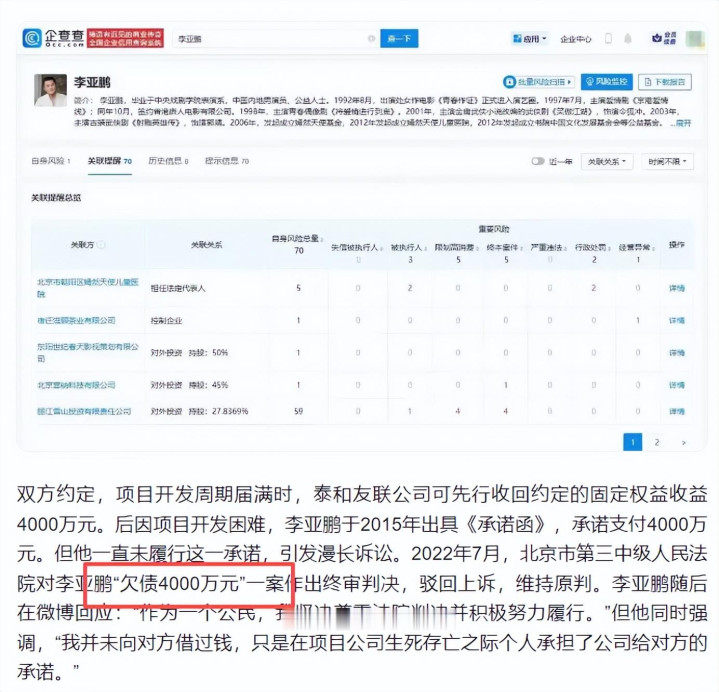This screenshot has height=692, width=719.
Task: Open 详情 for 持股 45% row
Action: pyautogui.click(x=677, y=385)
